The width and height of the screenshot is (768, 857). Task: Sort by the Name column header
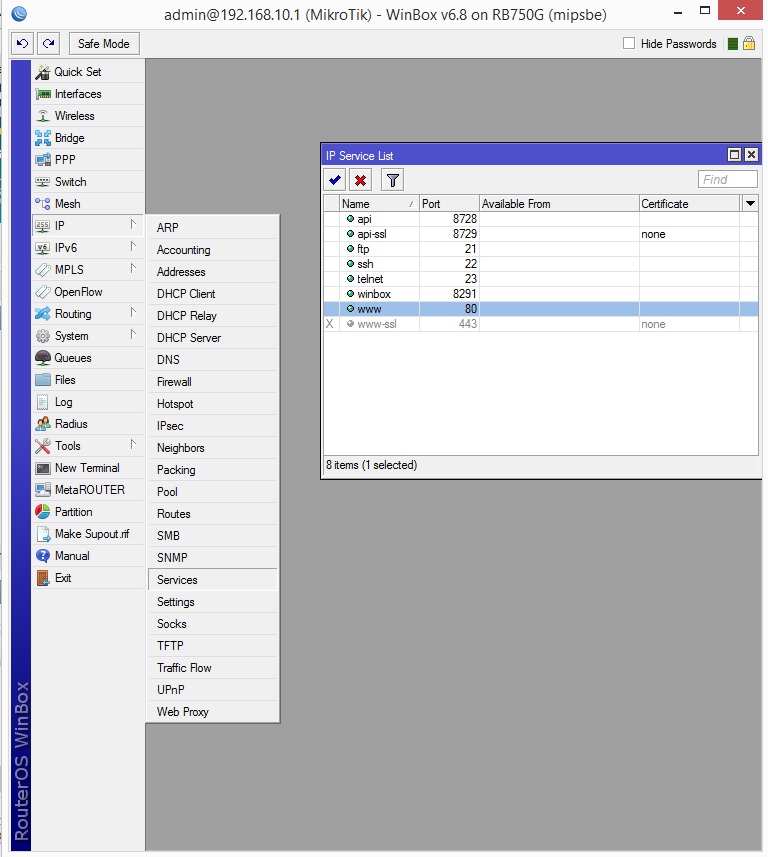pyautogui.click(x=379, y=204)
